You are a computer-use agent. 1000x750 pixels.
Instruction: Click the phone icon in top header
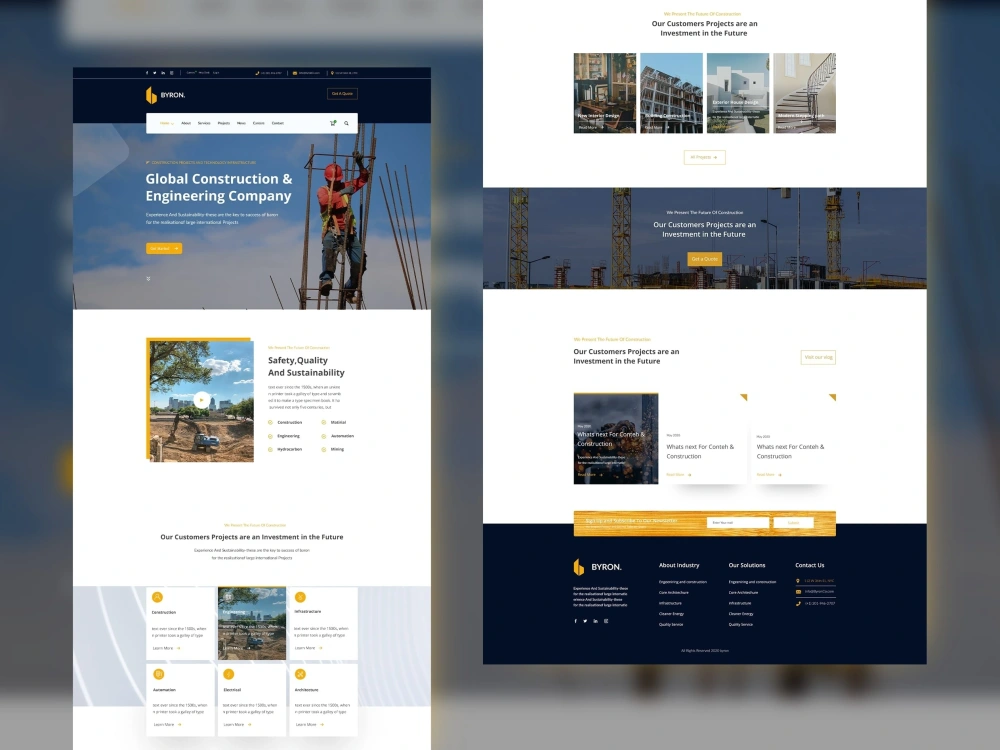coord(257,73)
